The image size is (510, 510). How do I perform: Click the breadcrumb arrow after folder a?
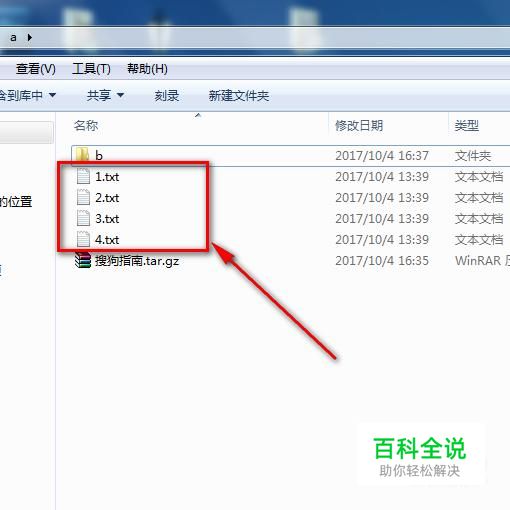30,37
